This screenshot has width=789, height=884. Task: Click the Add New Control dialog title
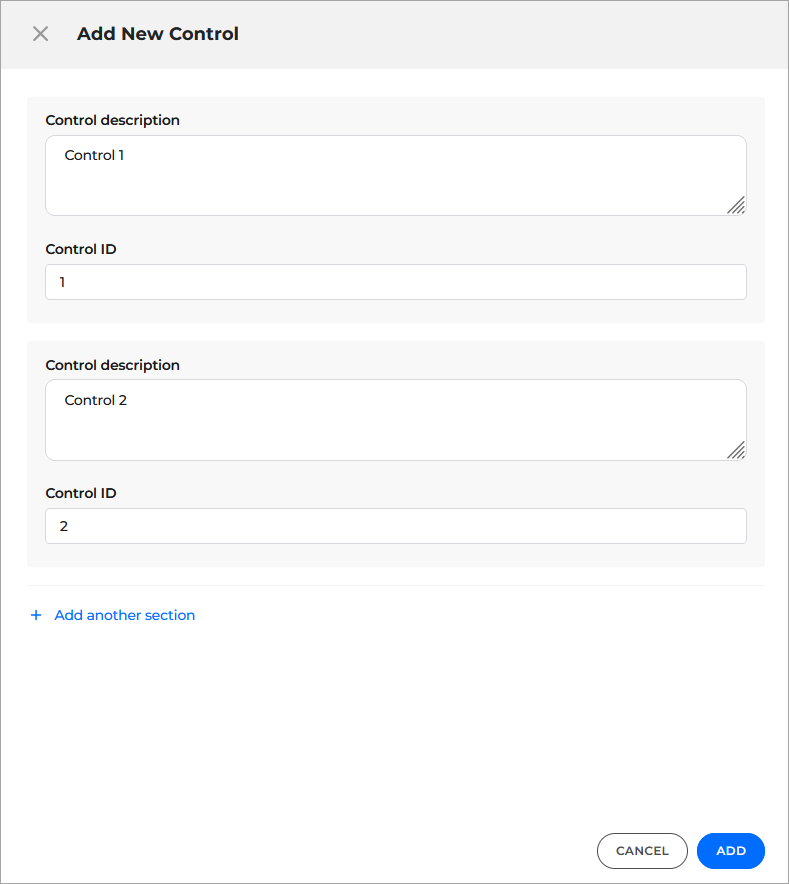157,33
